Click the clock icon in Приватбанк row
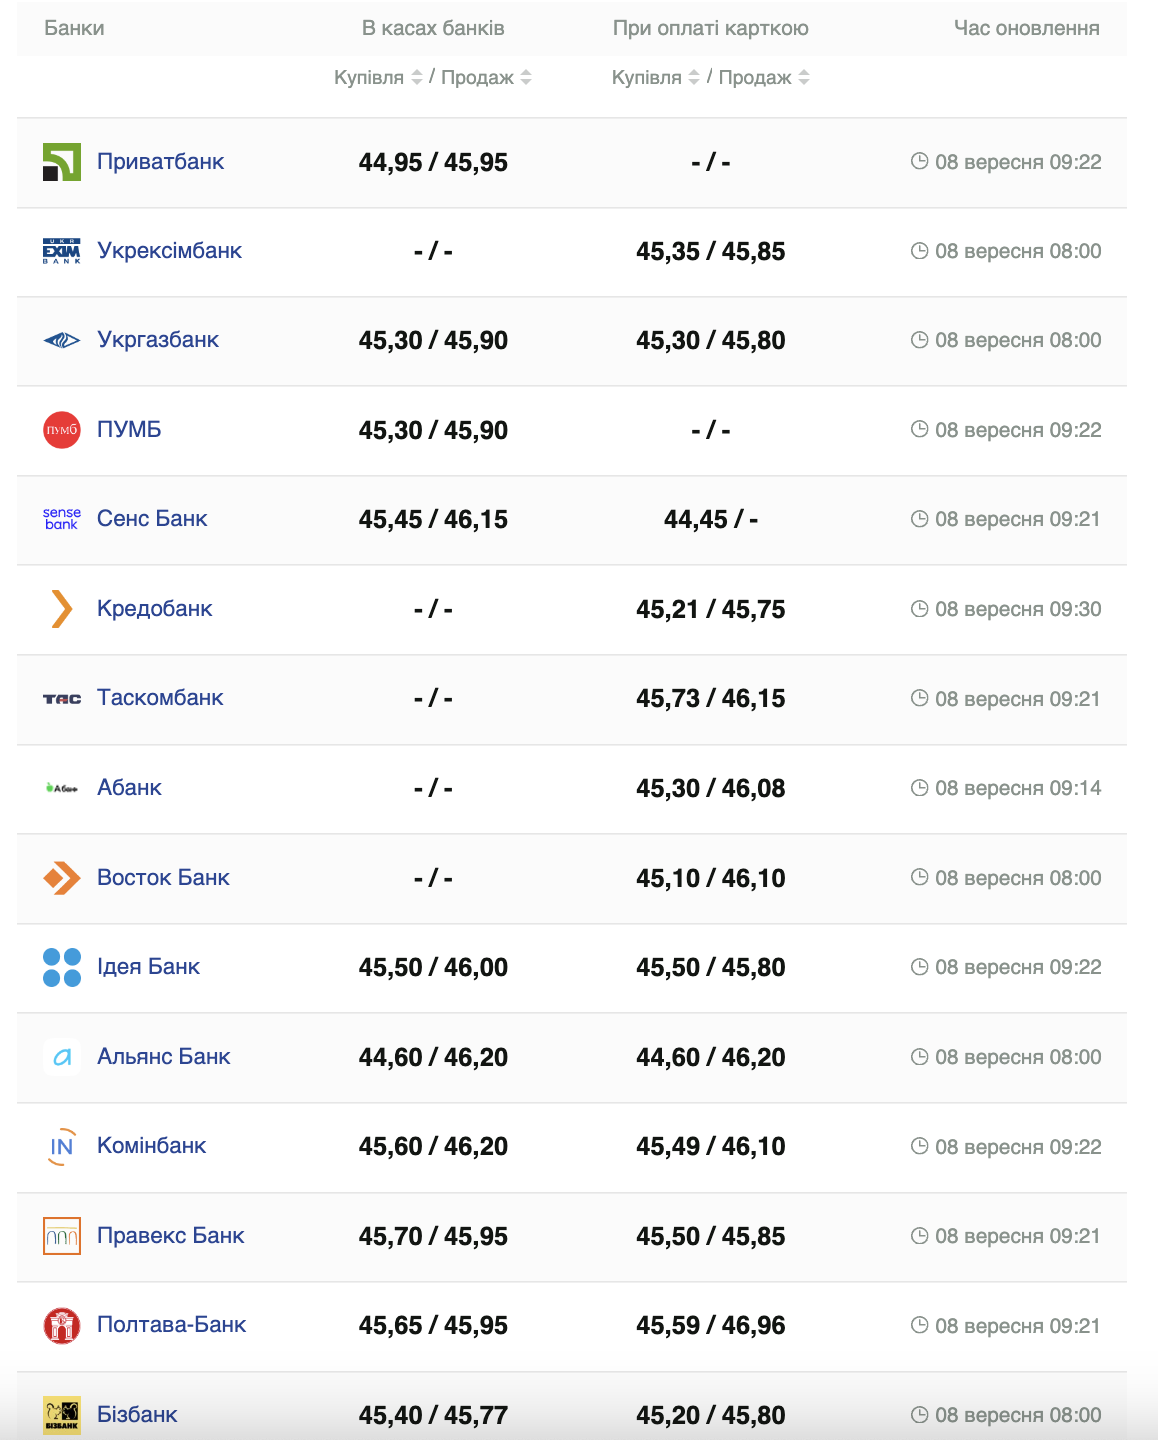1158x1440 pixels. tap(920, 161)
